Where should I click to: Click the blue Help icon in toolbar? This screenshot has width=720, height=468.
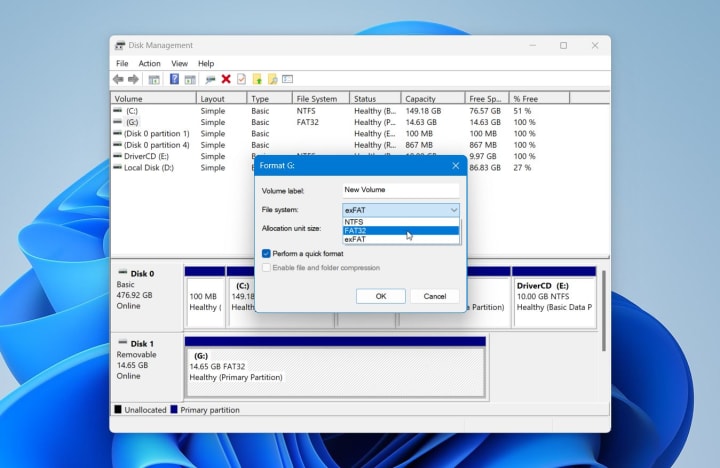click(174, 79)
